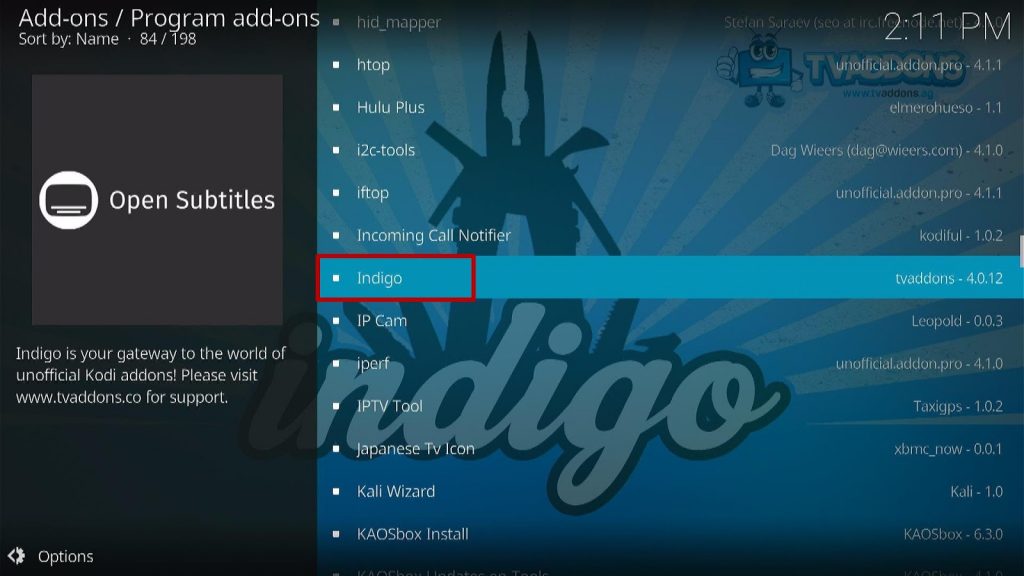The height and width of the screenshot is (576, 1024).
Task: Select Incoming Call Notifier add-on
Action: [x=670, y=235]
